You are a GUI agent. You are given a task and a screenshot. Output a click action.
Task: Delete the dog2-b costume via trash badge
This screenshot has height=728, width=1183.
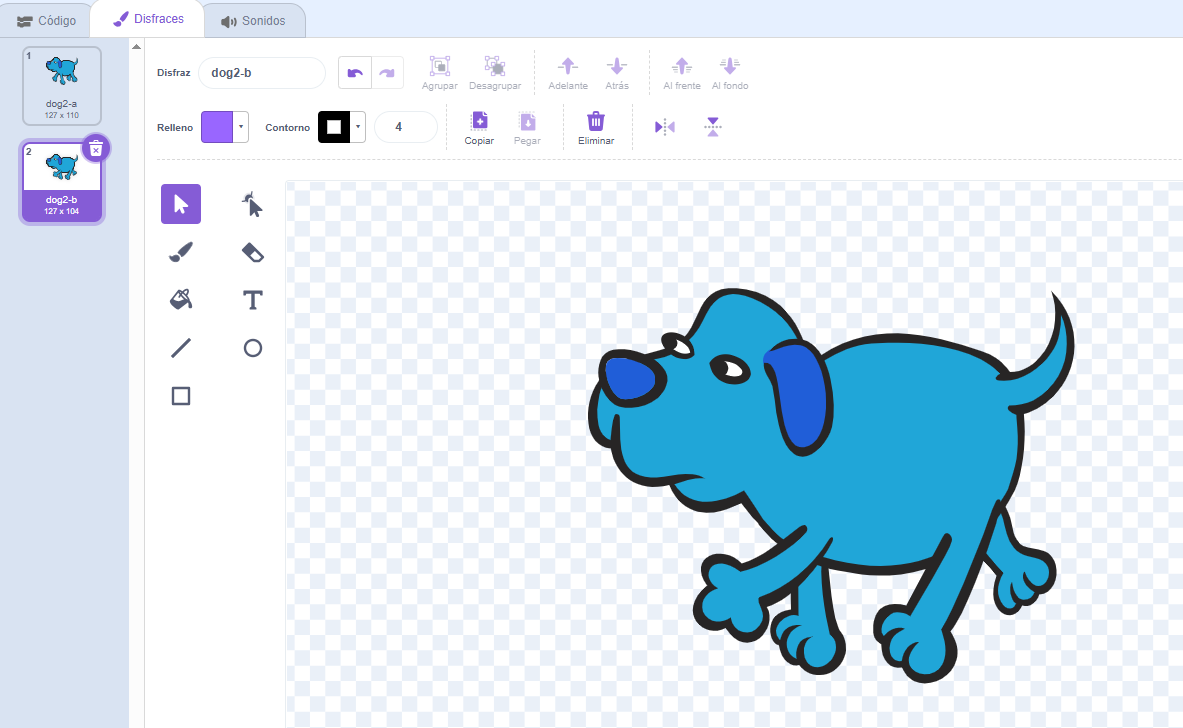96,149
